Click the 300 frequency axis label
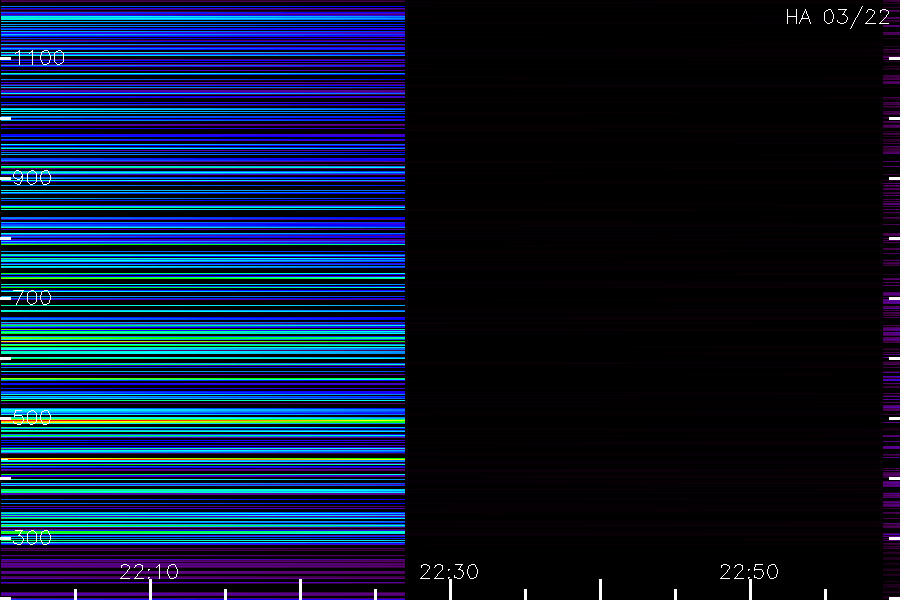Viewport: 900px width, 600px height. [x=32, y=538]
